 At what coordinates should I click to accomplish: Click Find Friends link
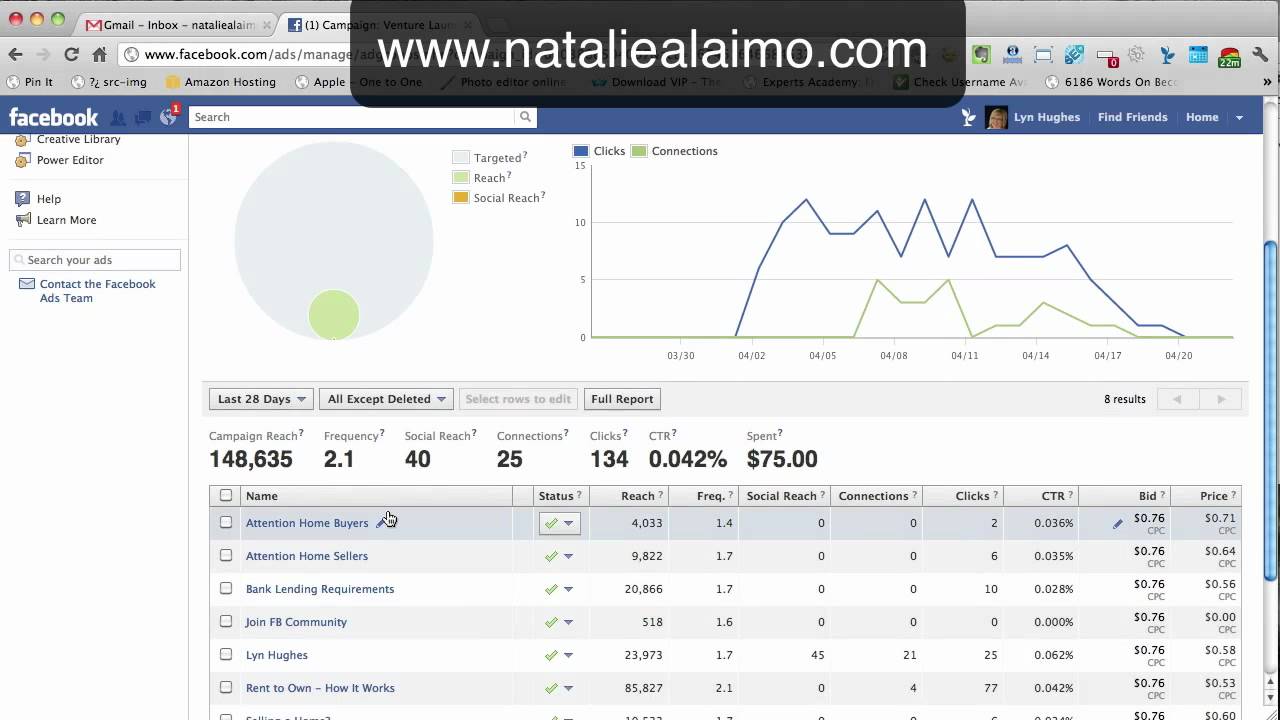[x=1132, y=117]
